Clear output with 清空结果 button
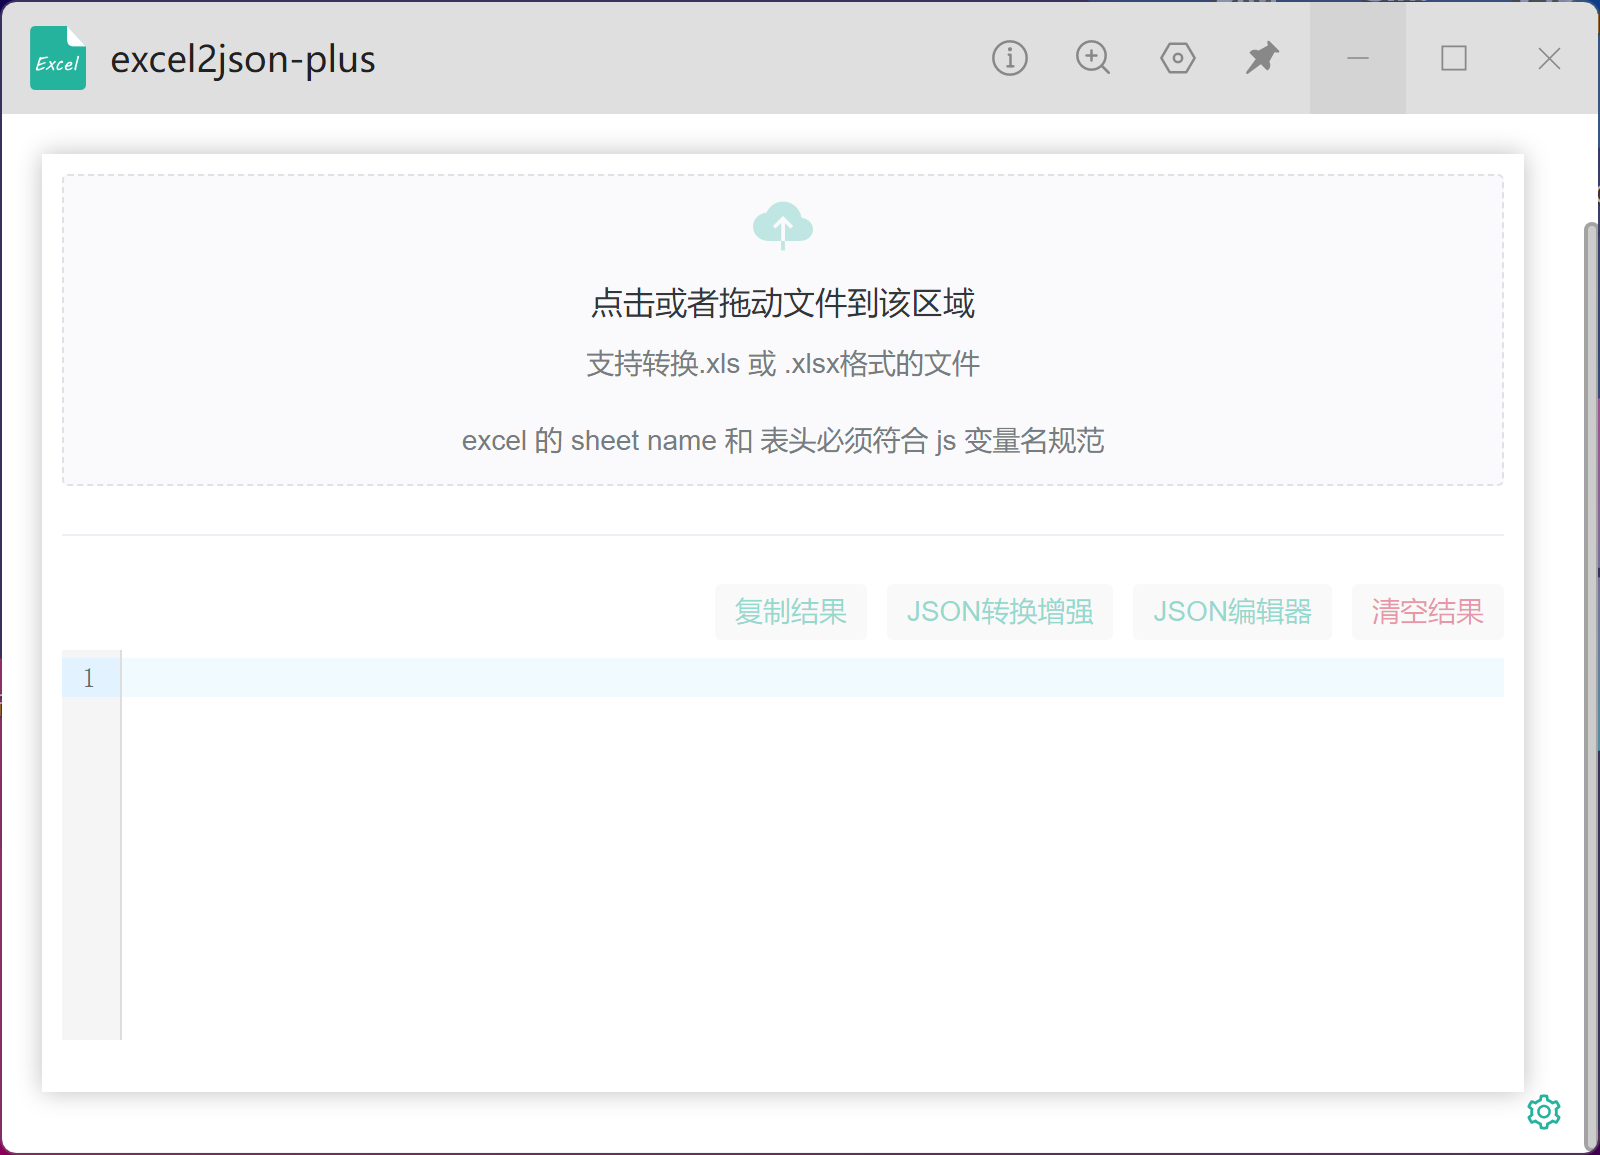The image size is (1600, 1155). click(1427, 611)
